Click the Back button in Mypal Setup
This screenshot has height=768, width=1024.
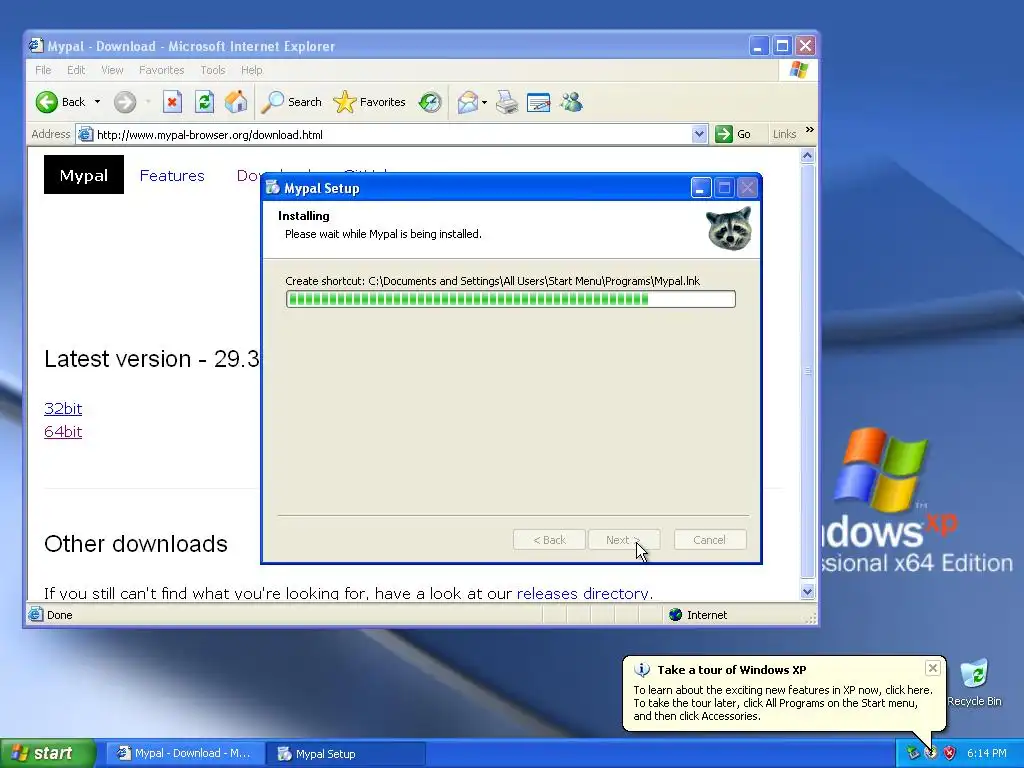coord(549,539)
